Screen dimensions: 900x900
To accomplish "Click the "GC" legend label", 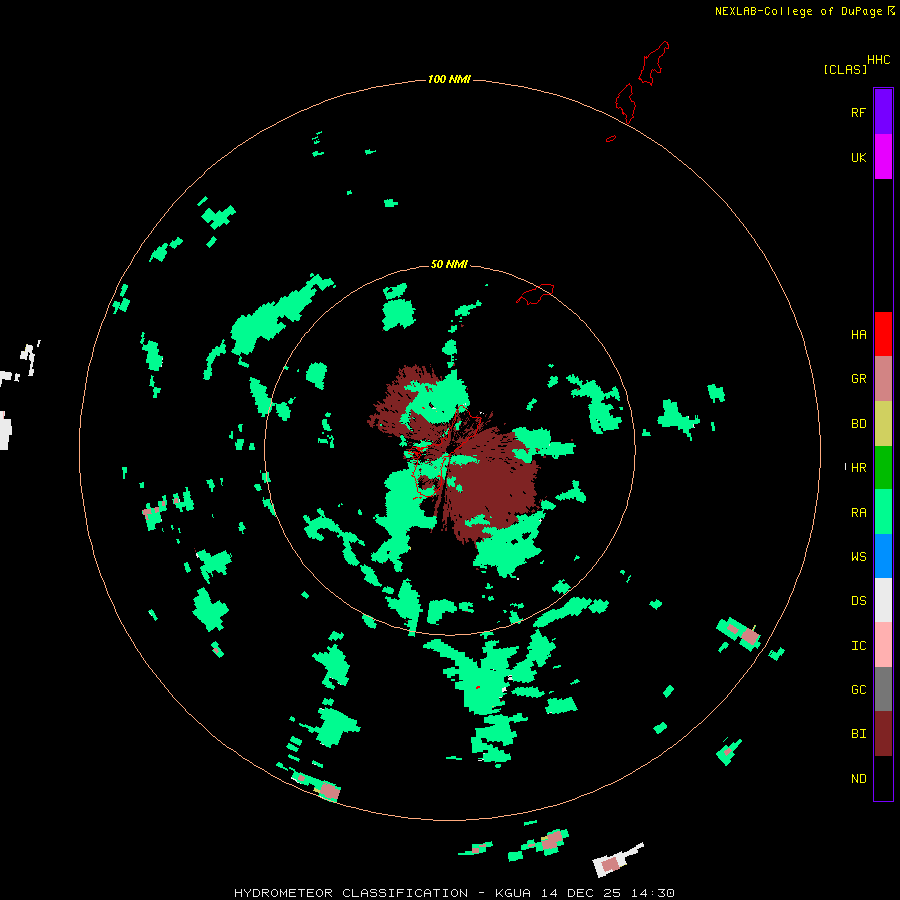I will tap(859, 690).
